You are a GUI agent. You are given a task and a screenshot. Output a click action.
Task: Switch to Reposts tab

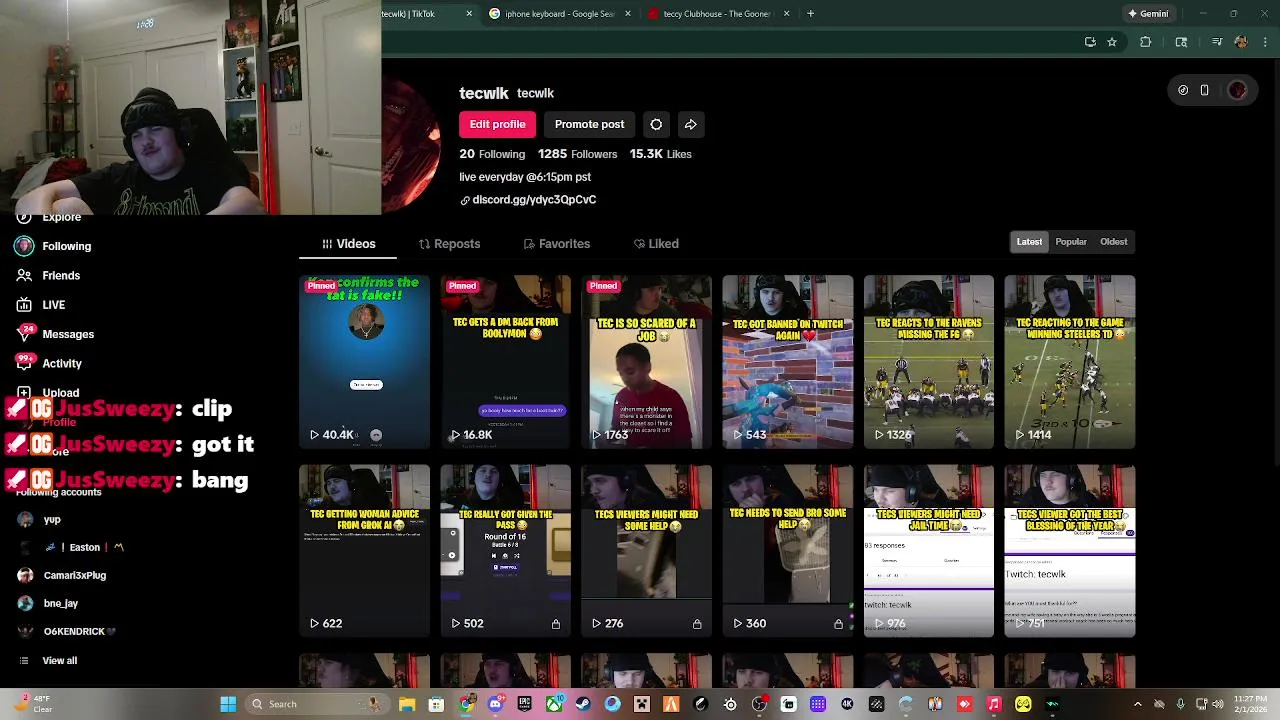tap(449, 244)
